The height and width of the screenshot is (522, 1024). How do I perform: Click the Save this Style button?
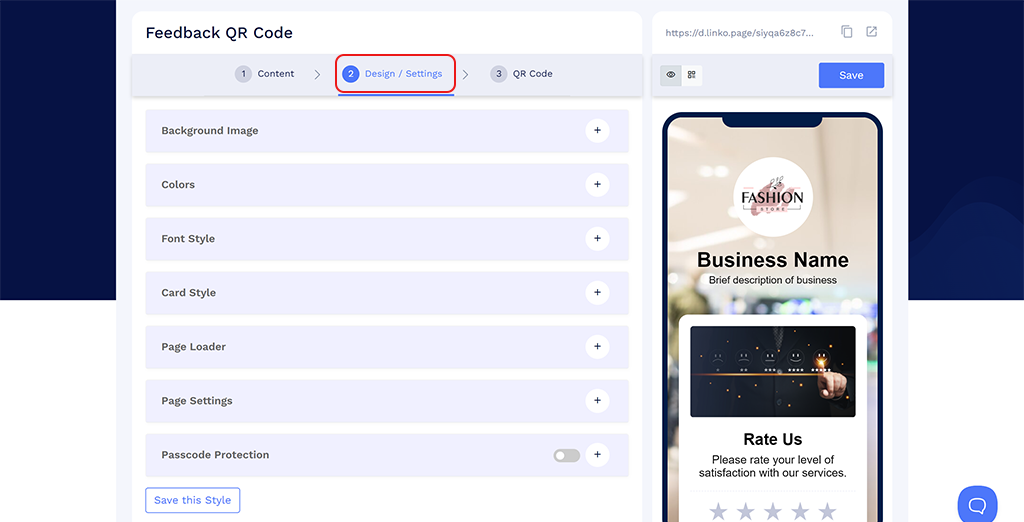tap(192, 500)
